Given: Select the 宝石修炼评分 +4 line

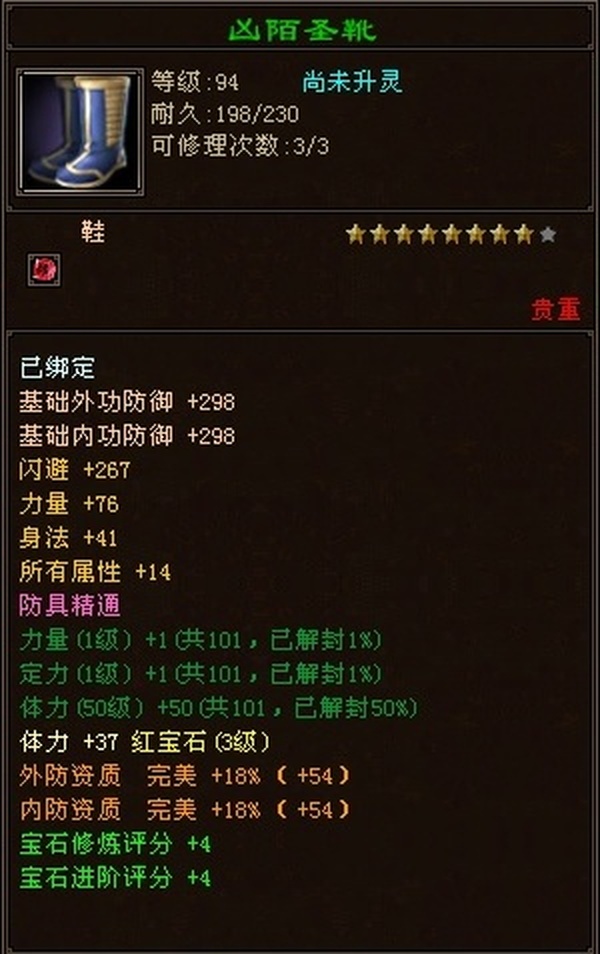Looking at the screenshot, I should coord(115,844).
